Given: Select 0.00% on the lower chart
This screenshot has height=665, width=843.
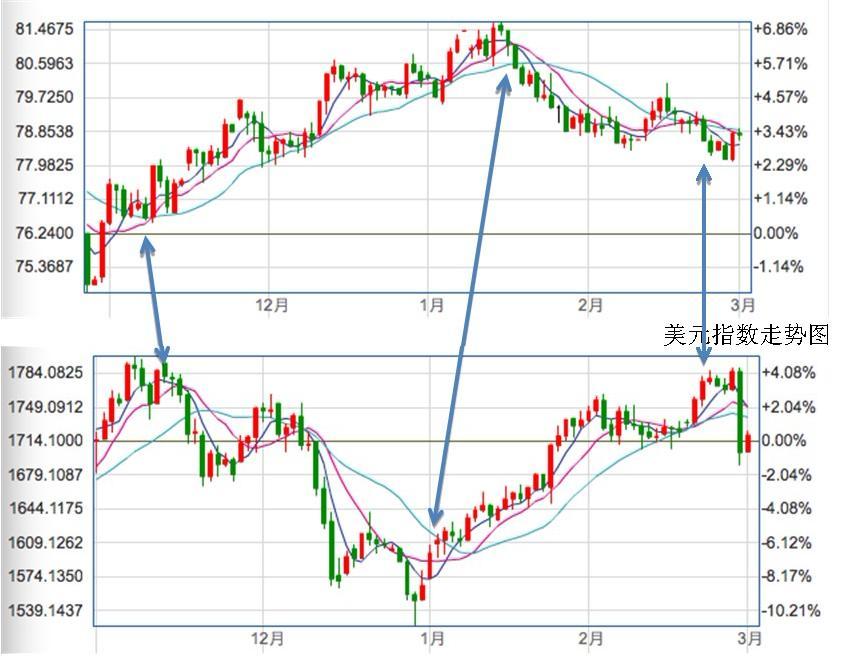Looking at the screenshot, I should [x=784, y=441].
